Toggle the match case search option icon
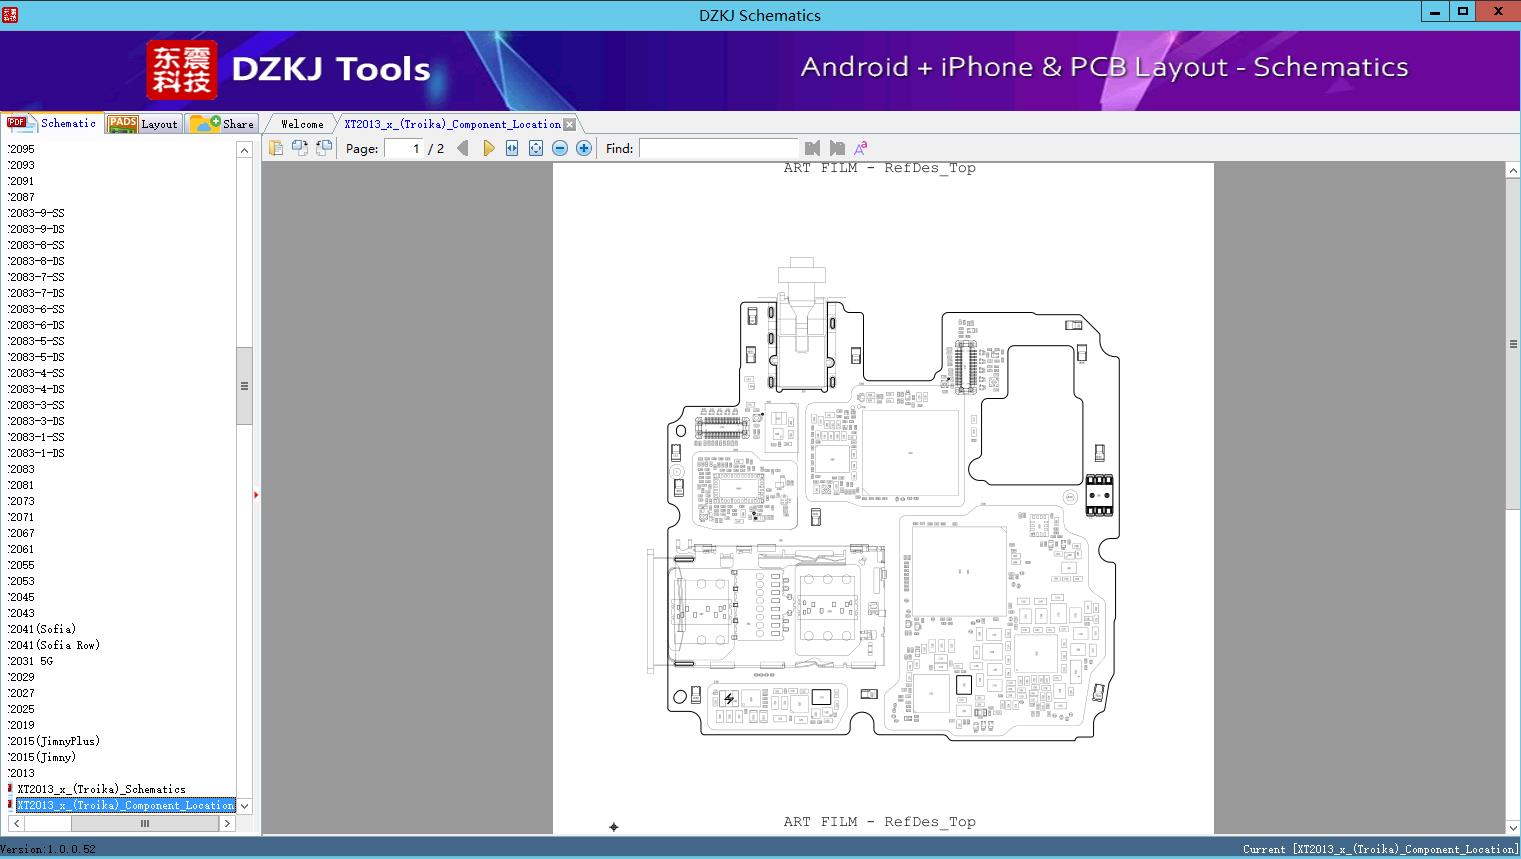 (860, 148)
